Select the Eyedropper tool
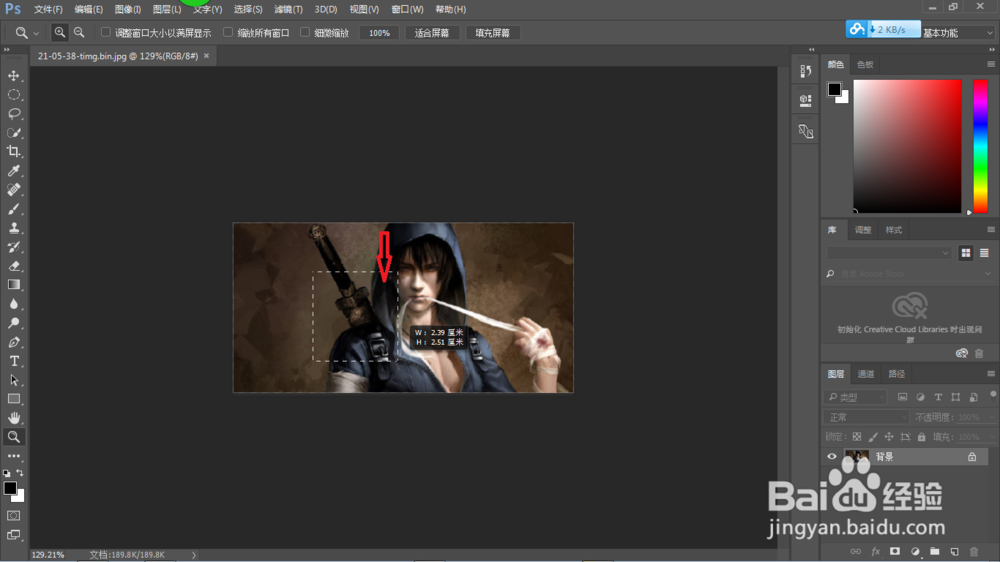This screenshot has height=562, width=1000. pos(13,170)
